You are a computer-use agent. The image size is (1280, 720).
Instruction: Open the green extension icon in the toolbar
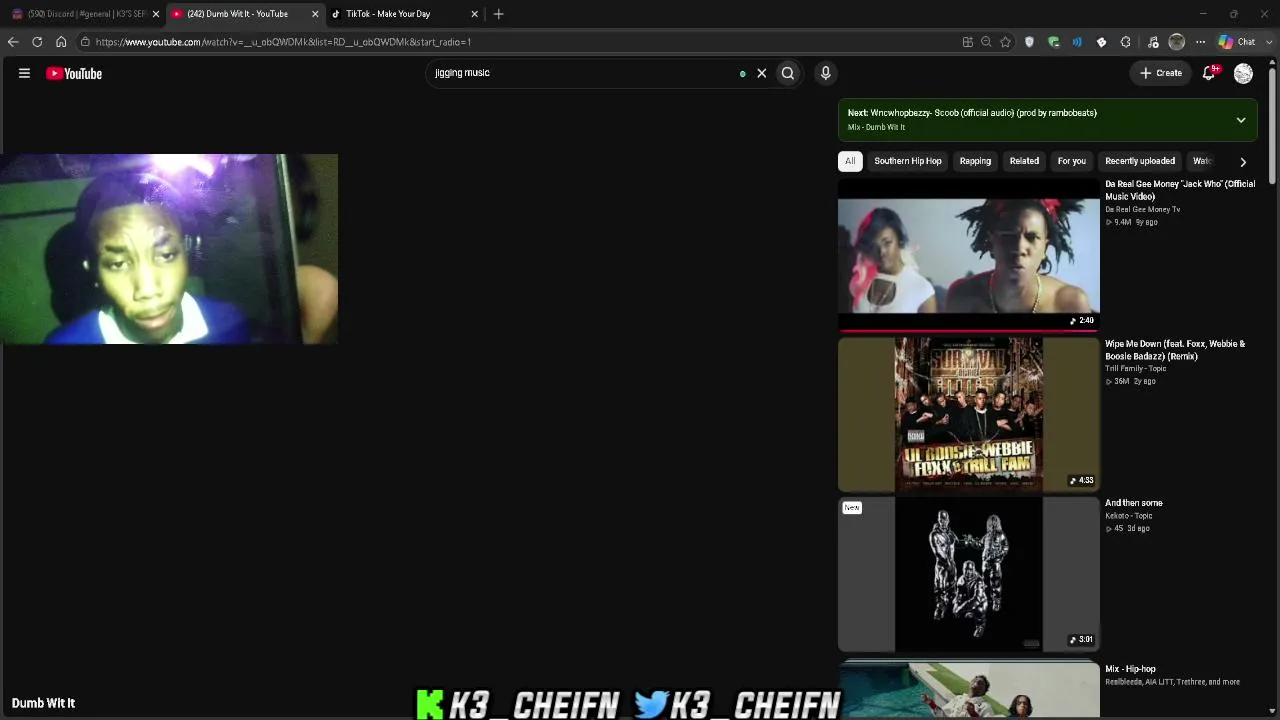(x=1053, y=42)
